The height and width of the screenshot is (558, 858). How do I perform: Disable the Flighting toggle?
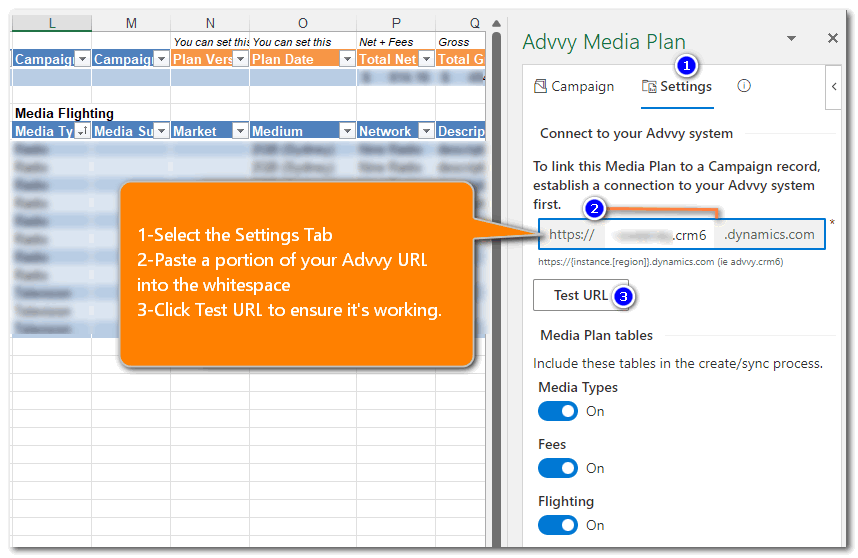(558, 525)
